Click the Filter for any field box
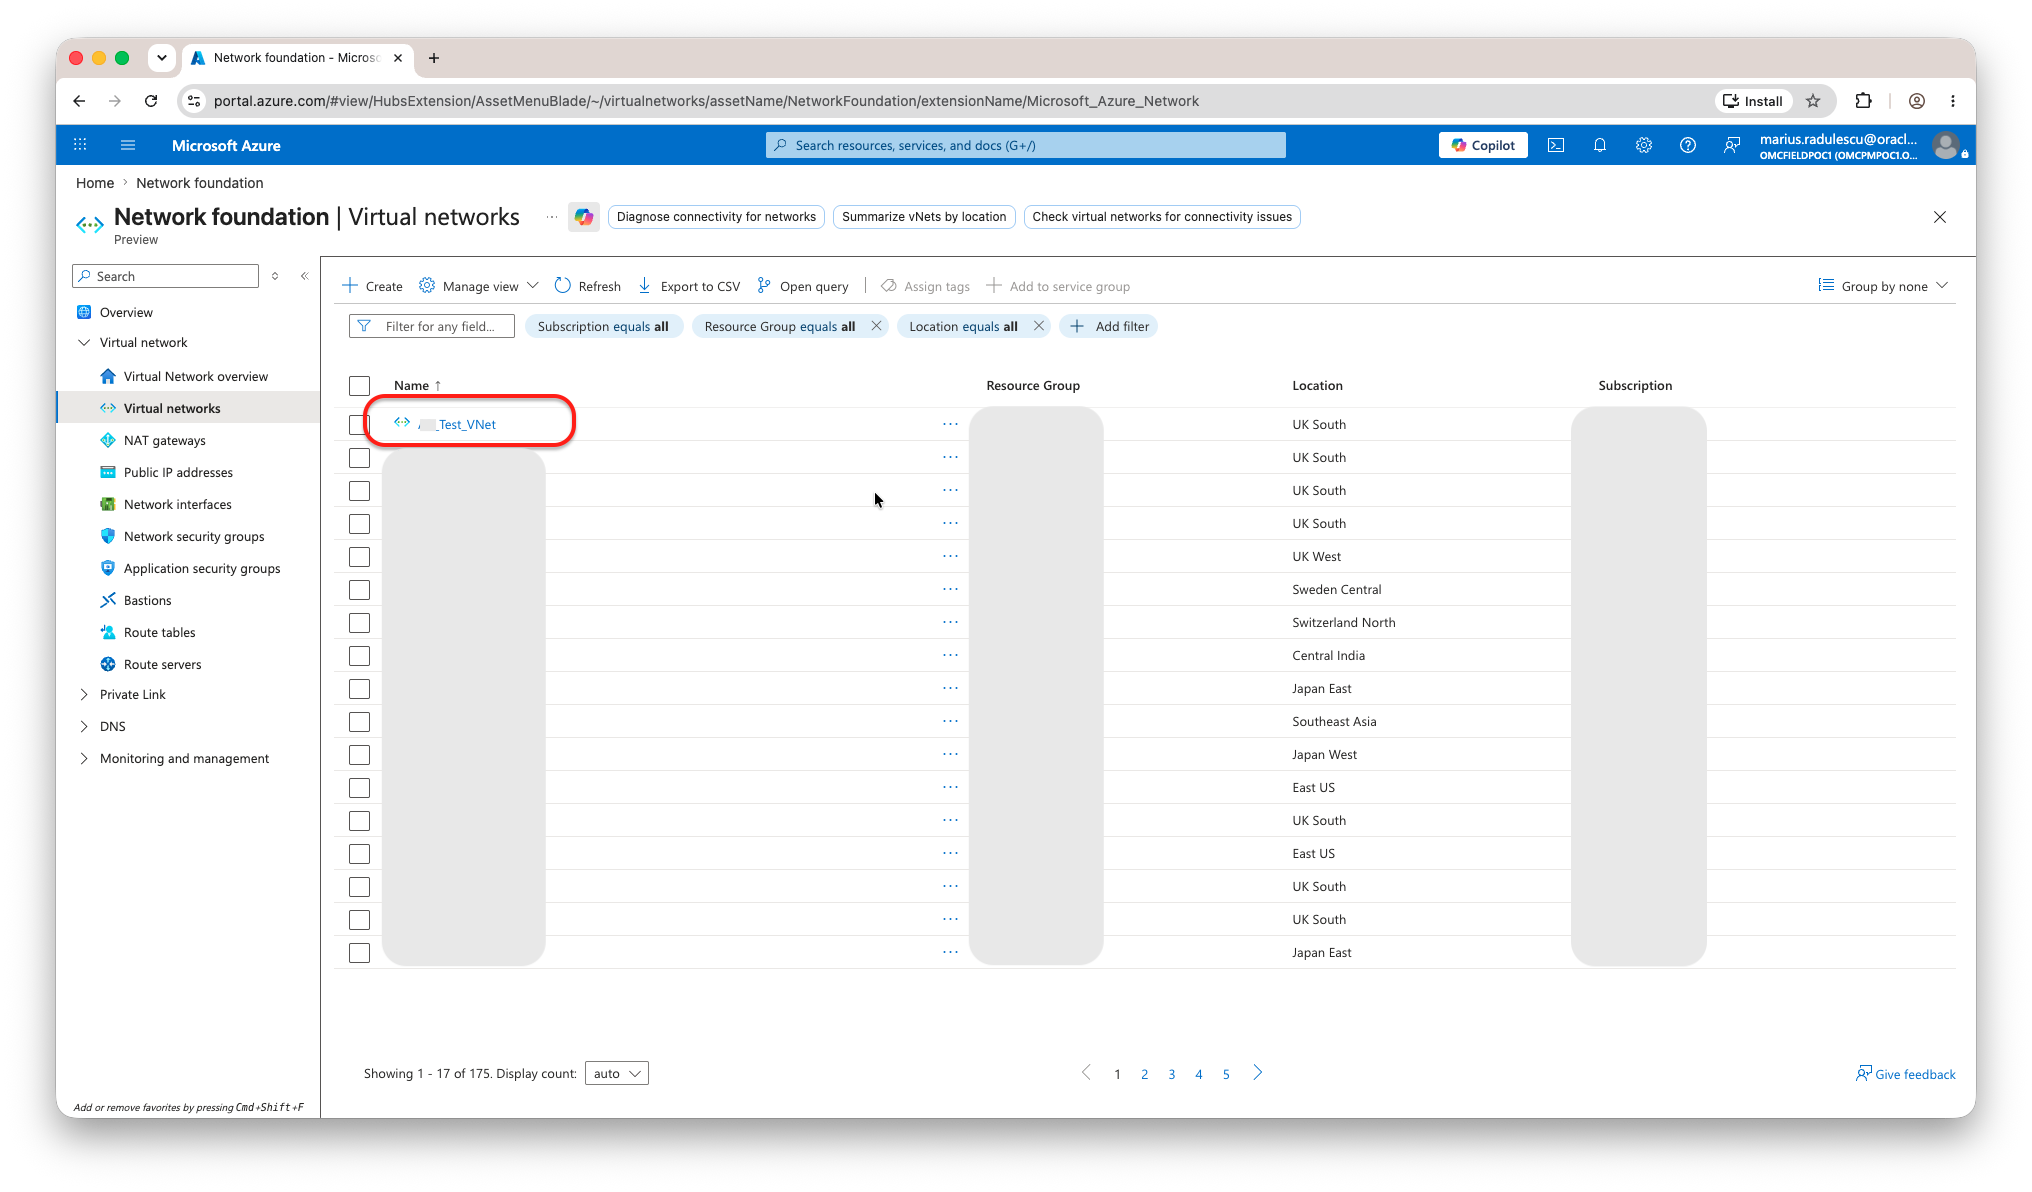Screen dimensions: 2032x1192 tap(432, 326)
